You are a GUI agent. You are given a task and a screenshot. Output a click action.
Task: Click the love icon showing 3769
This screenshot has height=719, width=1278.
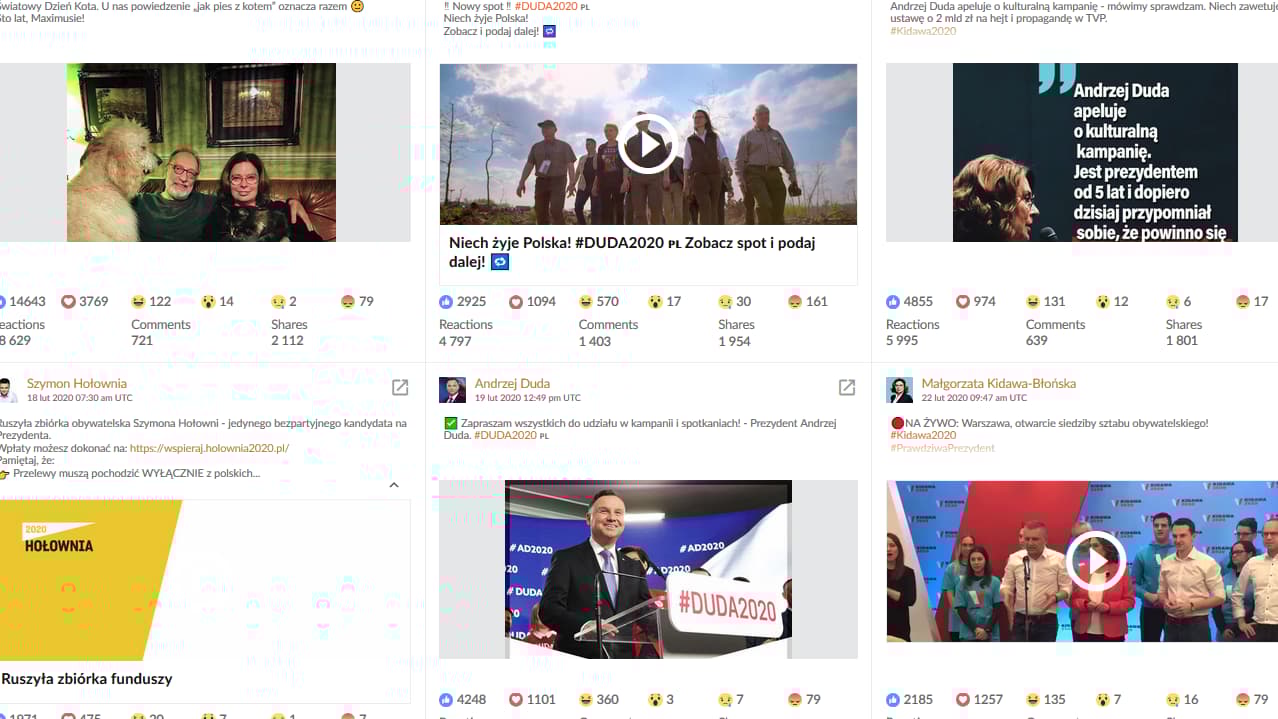coord(69,301)
